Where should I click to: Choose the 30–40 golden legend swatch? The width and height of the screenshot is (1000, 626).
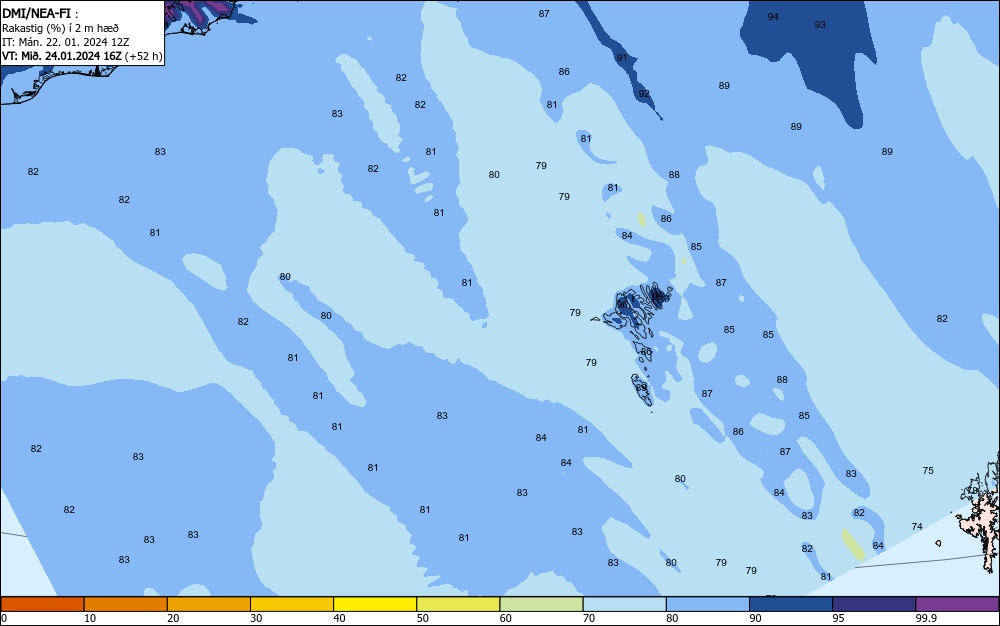(x=292, y=604)
